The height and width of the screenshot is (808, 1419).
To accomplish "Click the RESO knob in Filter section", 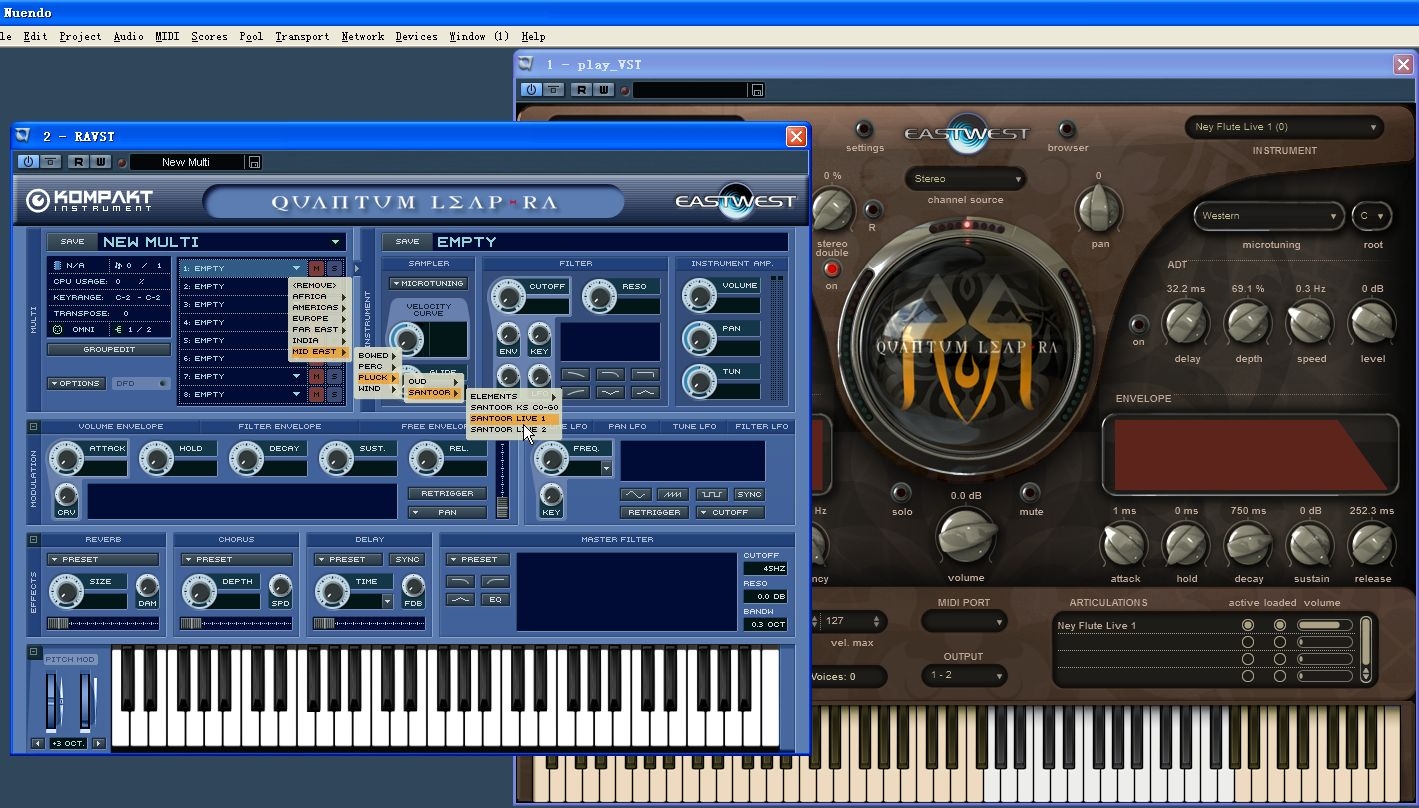I will coord(599,295).
